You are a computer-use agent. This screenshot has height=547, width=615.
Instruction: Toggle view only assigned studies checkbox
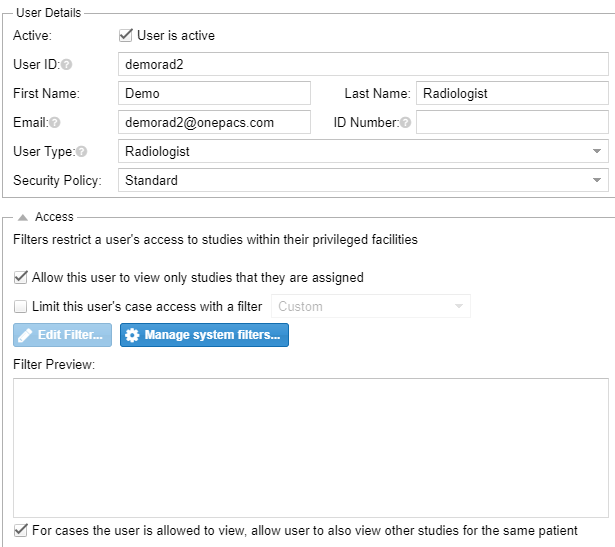[x=20, y=277]
